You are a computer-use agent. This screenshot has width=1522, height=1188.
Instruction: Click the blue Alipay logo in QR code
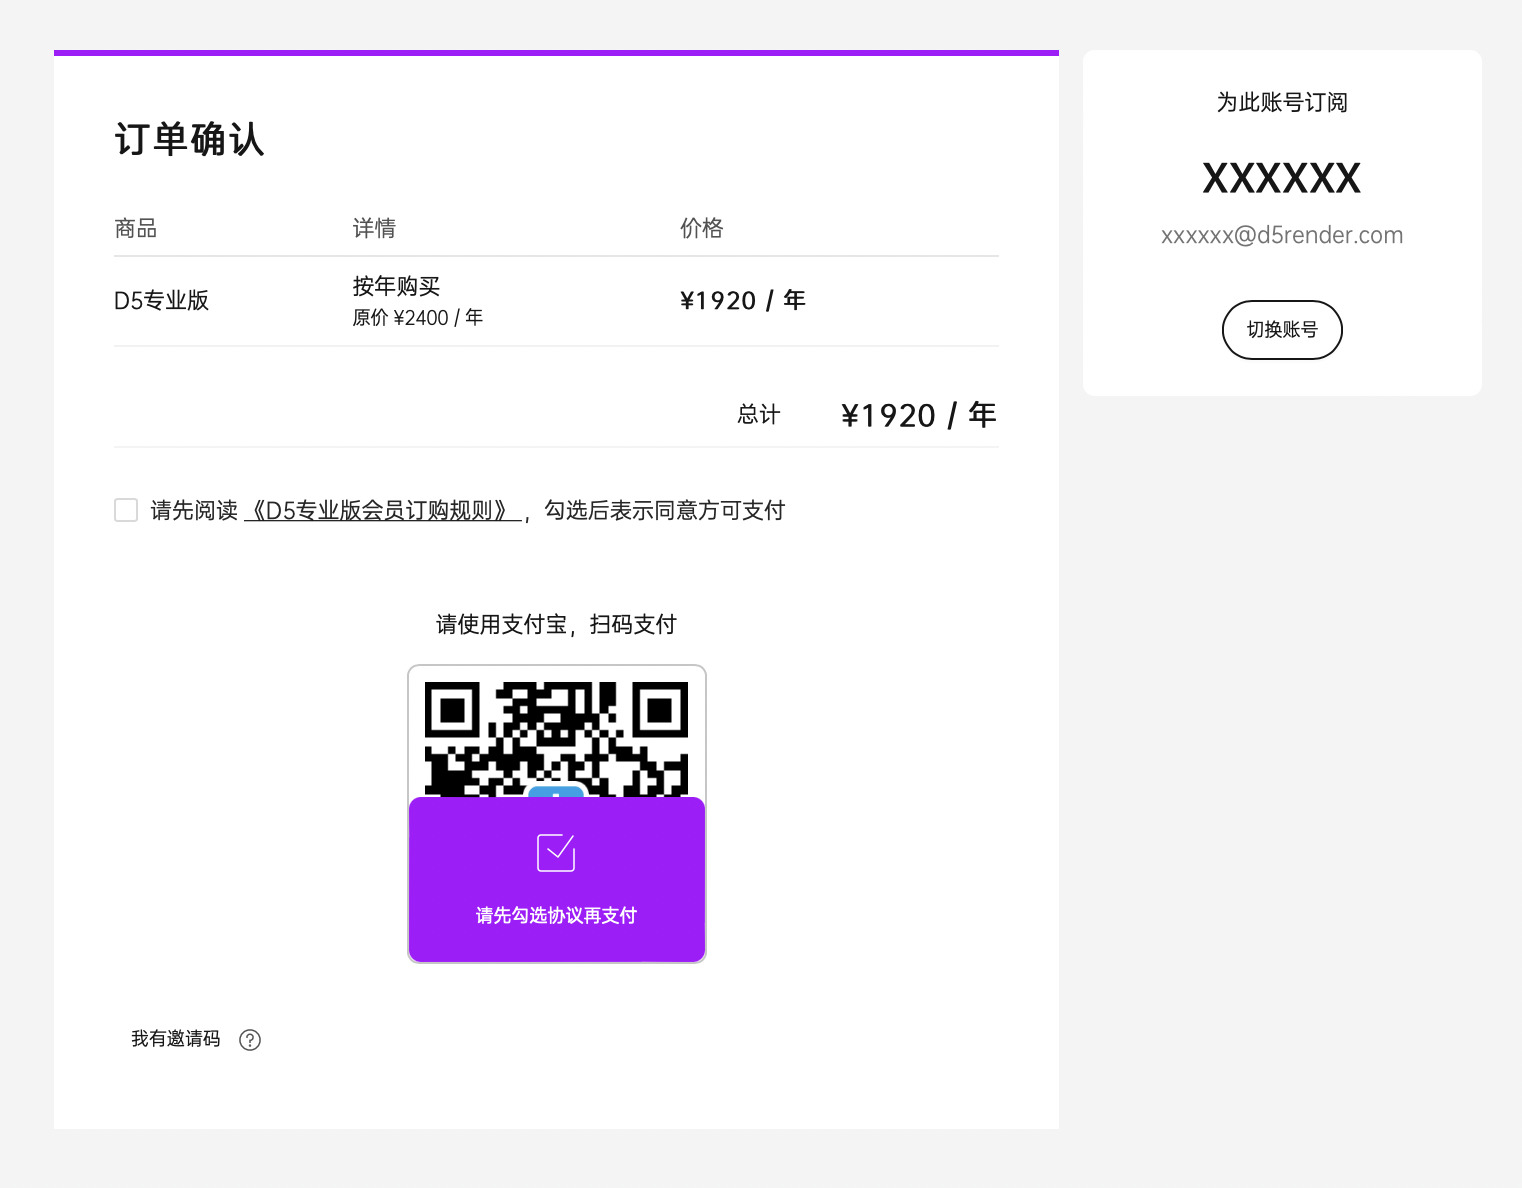[x=556, y=792]
